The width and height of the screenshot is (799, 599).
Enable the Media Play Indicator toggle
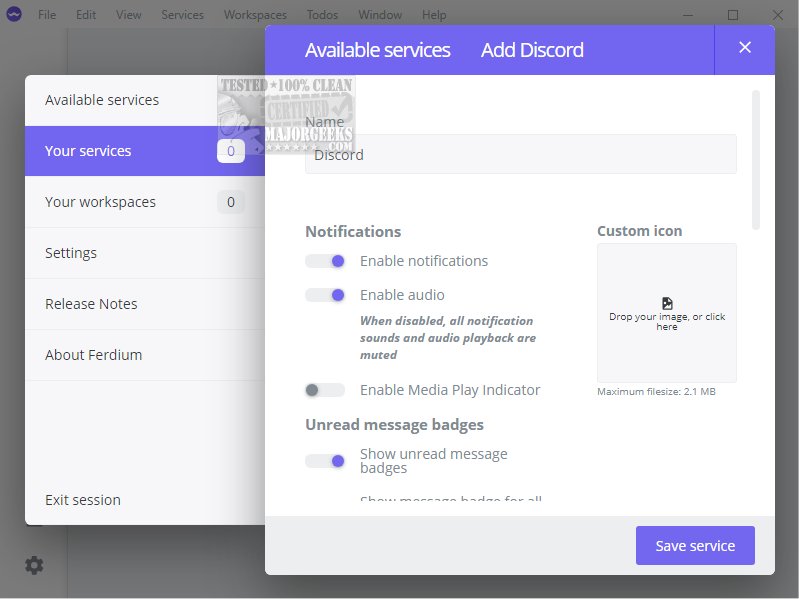[x=325, y=390]
